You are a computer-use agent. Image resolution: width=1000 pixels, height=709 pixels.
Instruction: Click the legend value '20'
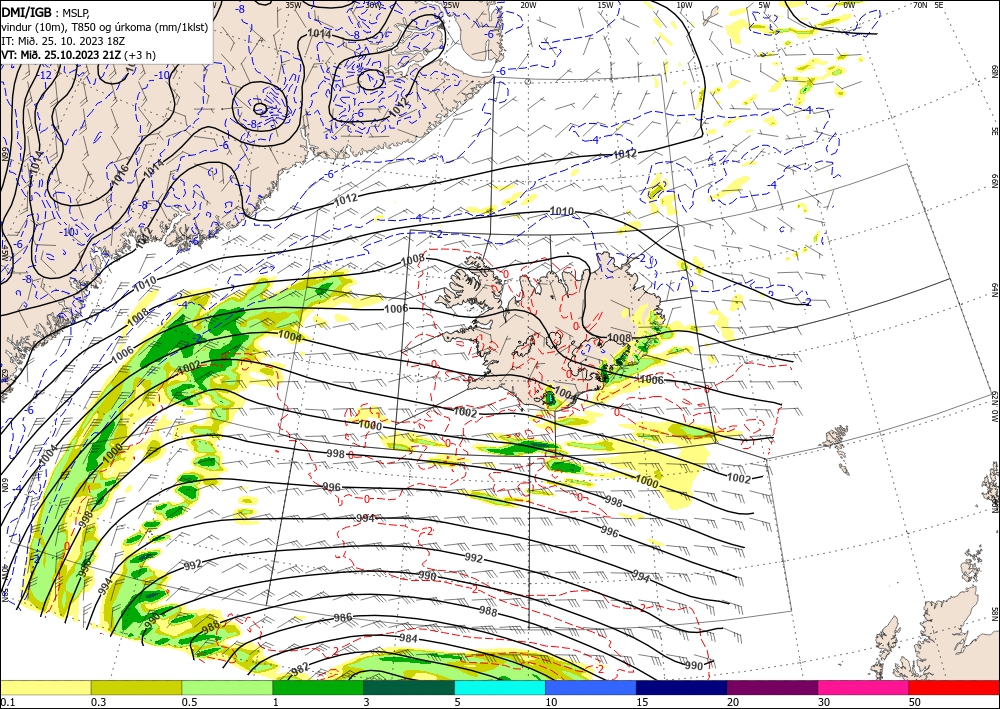tap(733, 702)
